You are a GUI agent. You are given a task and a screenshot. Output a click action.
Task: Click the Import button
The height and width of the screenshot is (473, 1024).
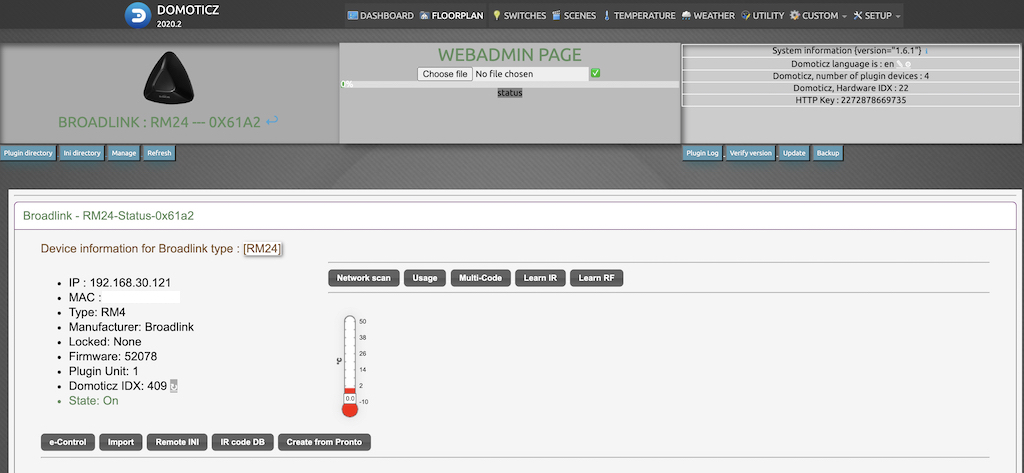coord(121,442)
